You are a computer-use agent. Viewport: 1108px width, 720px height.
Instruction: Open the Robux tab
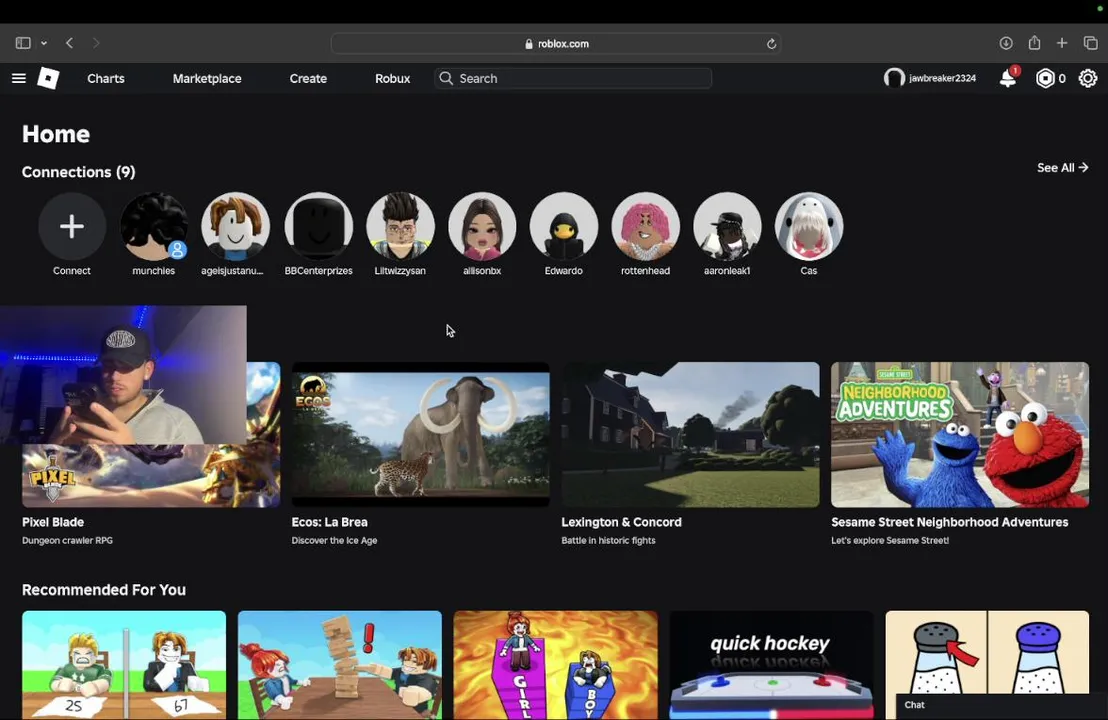(392, 78)
